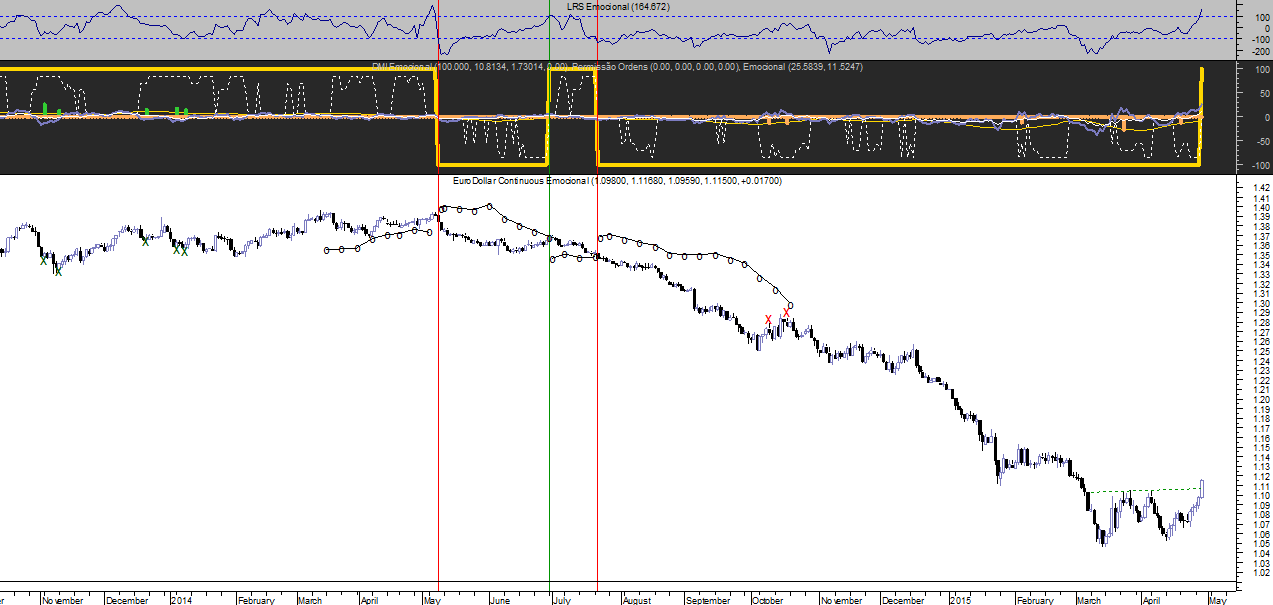Click the 1.15 price axis label

click(1261, 448)
